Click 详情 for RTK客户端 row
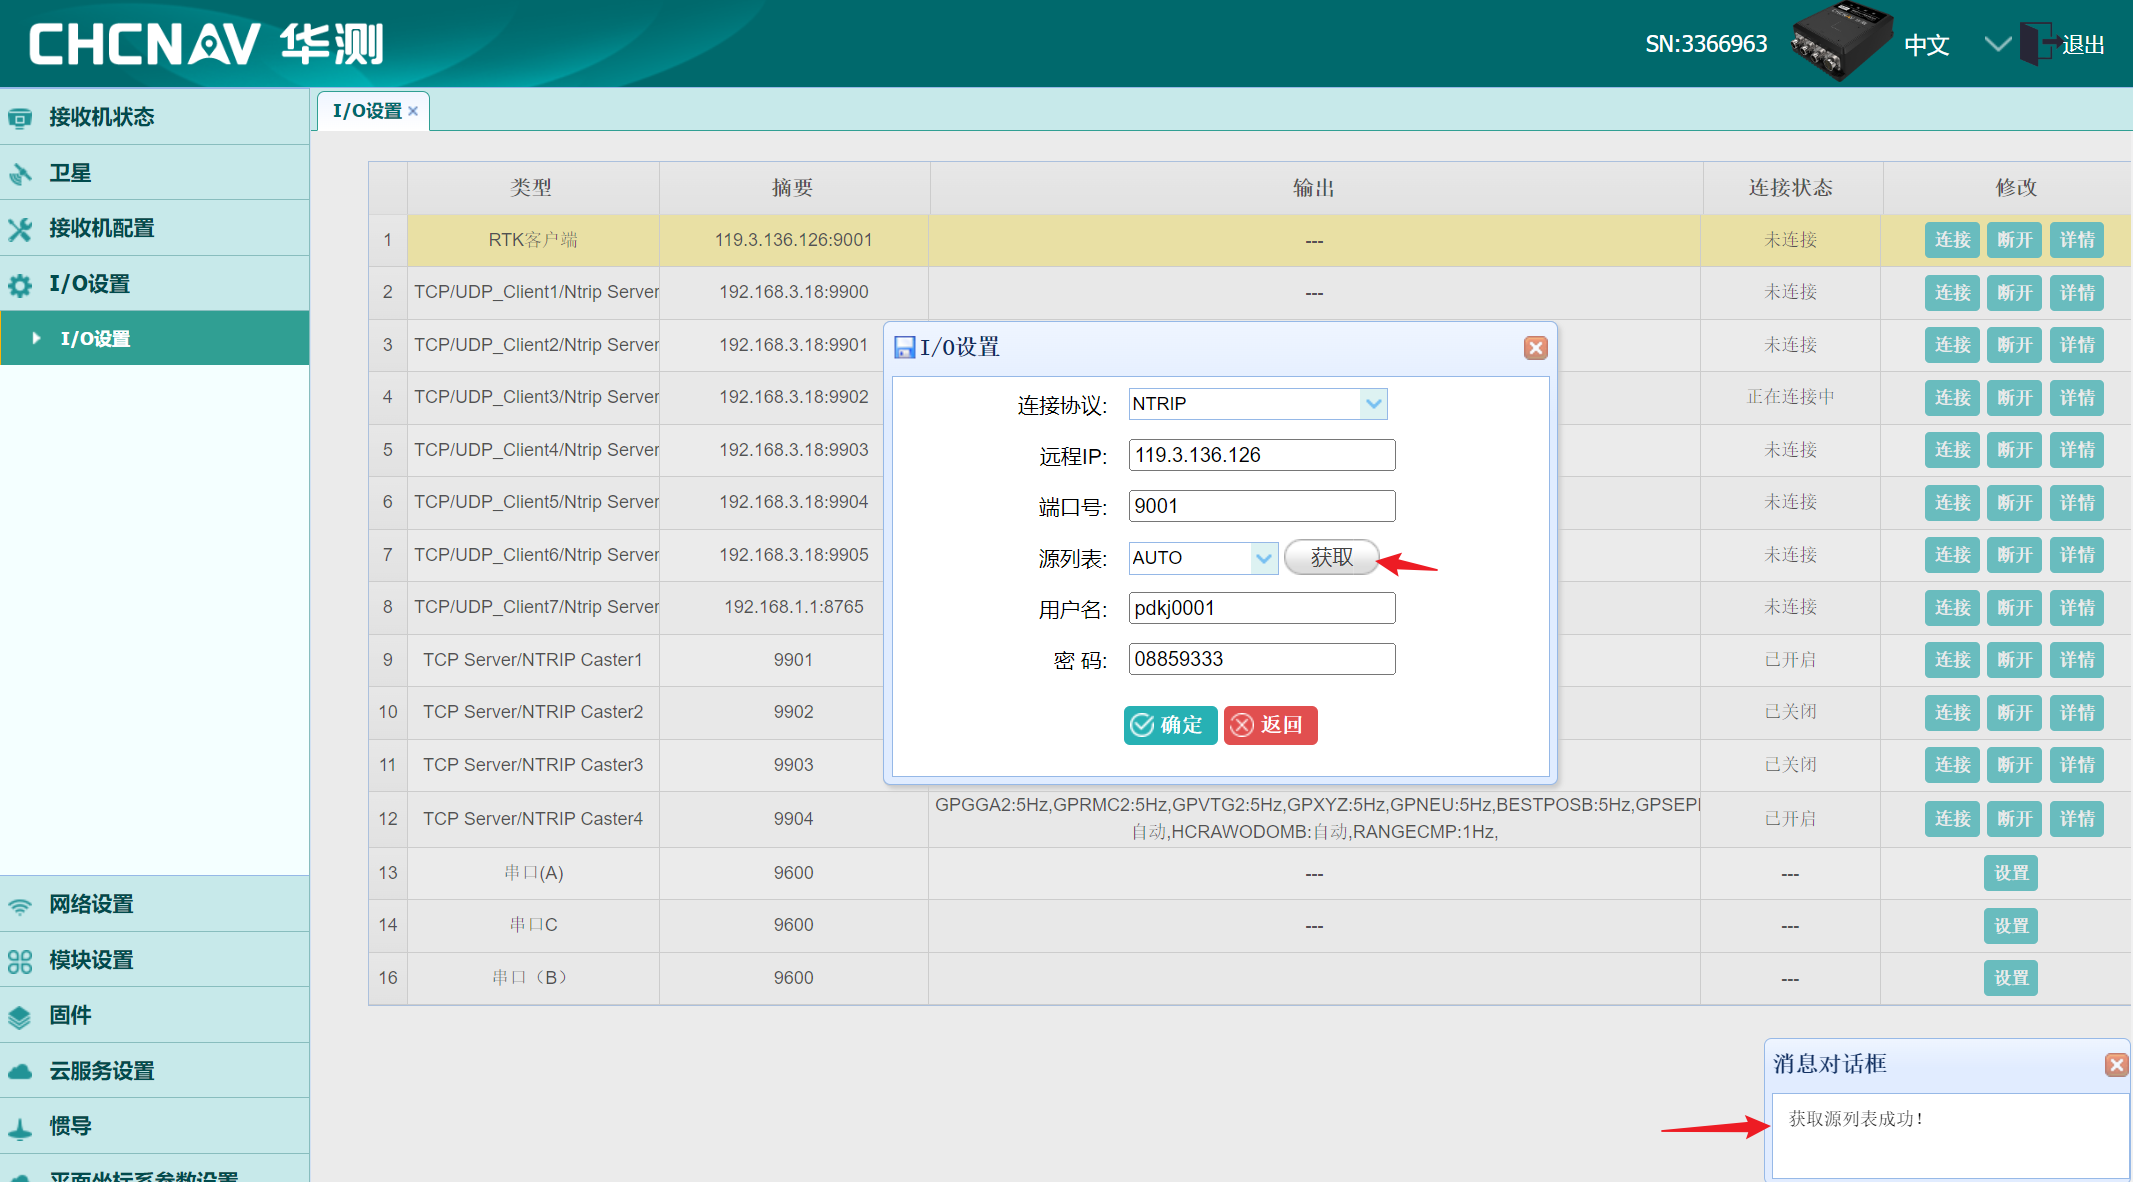Screen dimensions: 2133x1182 tap(2077, 240)
